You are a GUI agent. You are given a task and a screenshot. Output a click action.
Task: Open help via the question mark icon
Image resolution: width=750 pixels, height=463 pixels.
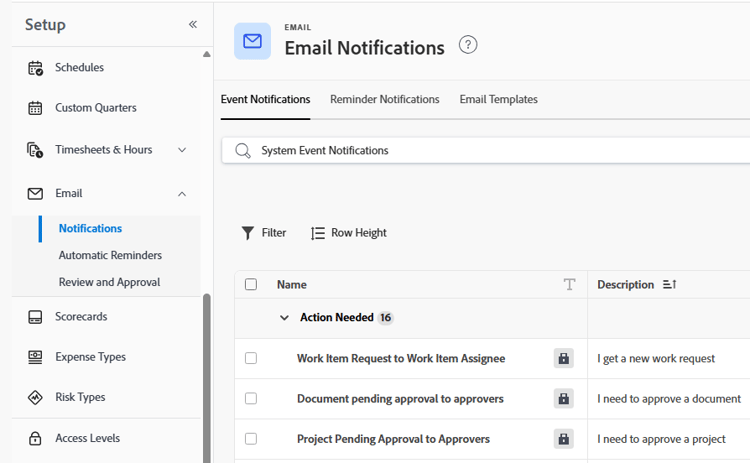tap(468, 45)
